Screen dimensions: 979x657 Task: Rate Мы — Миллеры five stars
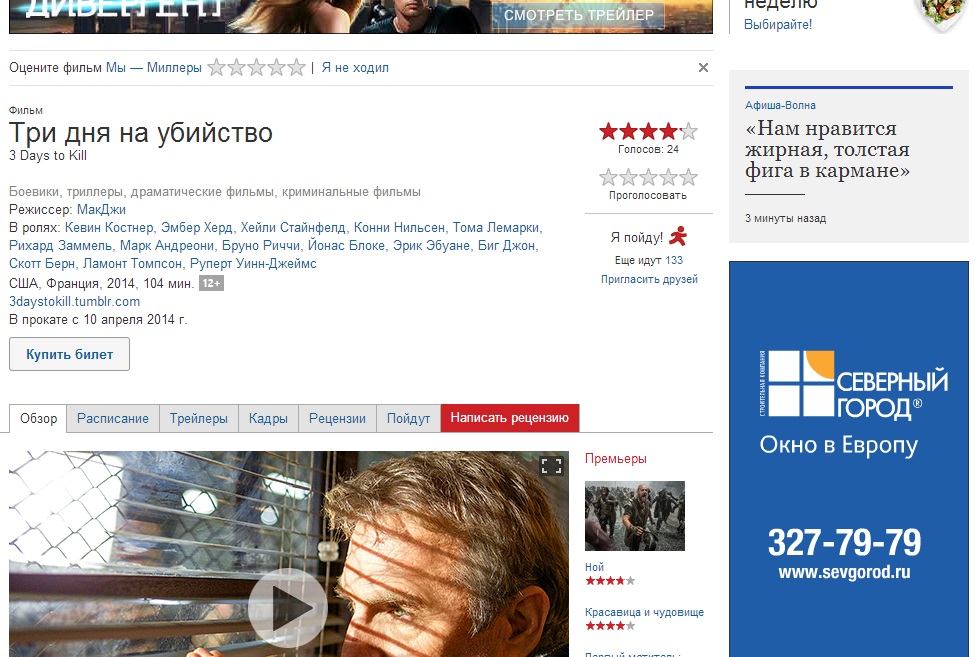click(x=296, y=67)
